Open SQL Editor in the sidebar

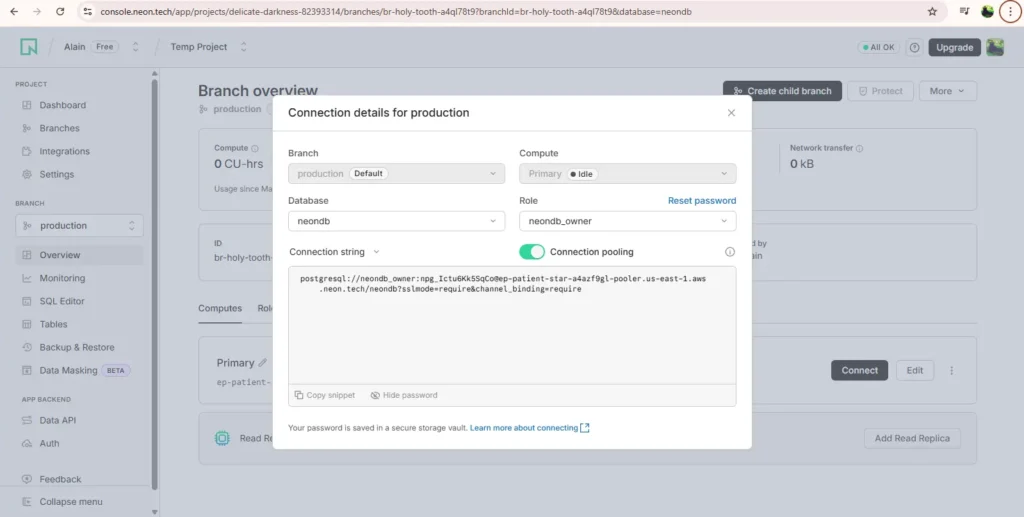(x=62, y=301)
